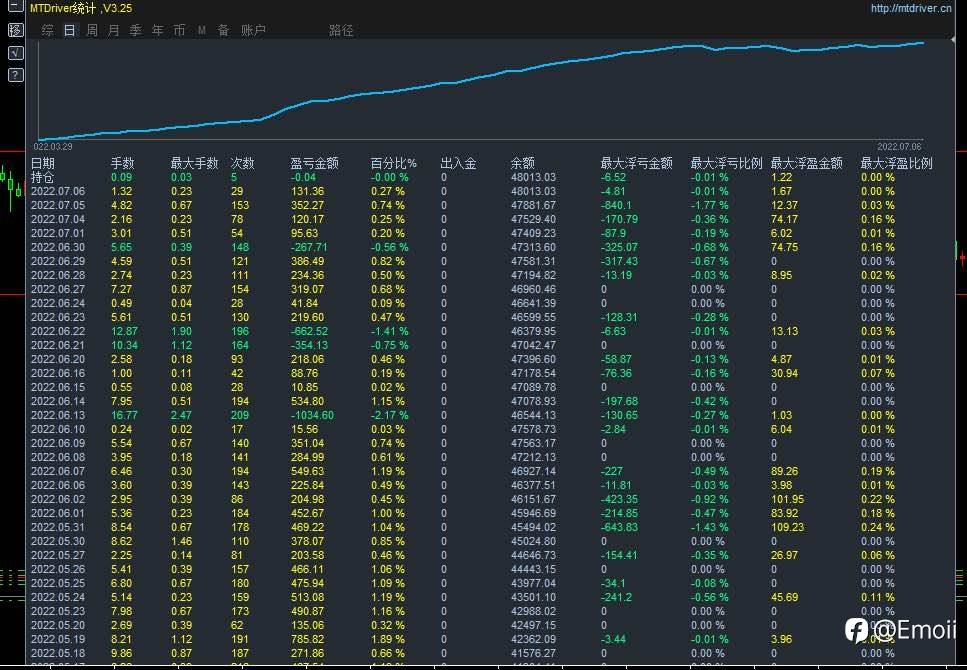Click the 最大手数 column header

click(194, 163)
